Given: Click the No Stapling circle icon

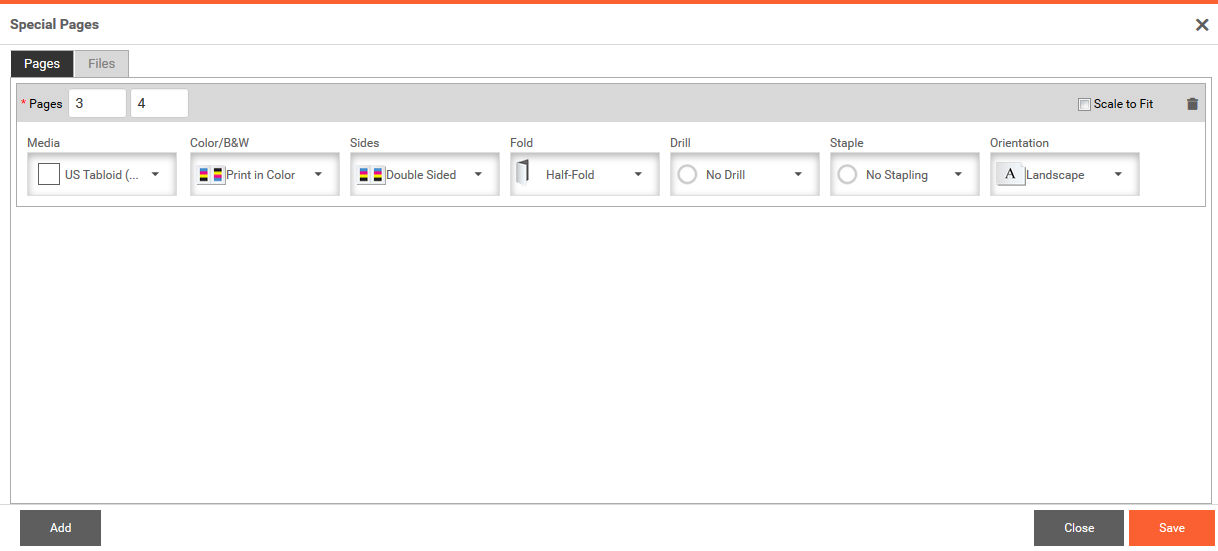Looking at the screenshot, I should [x=847, y=174].
